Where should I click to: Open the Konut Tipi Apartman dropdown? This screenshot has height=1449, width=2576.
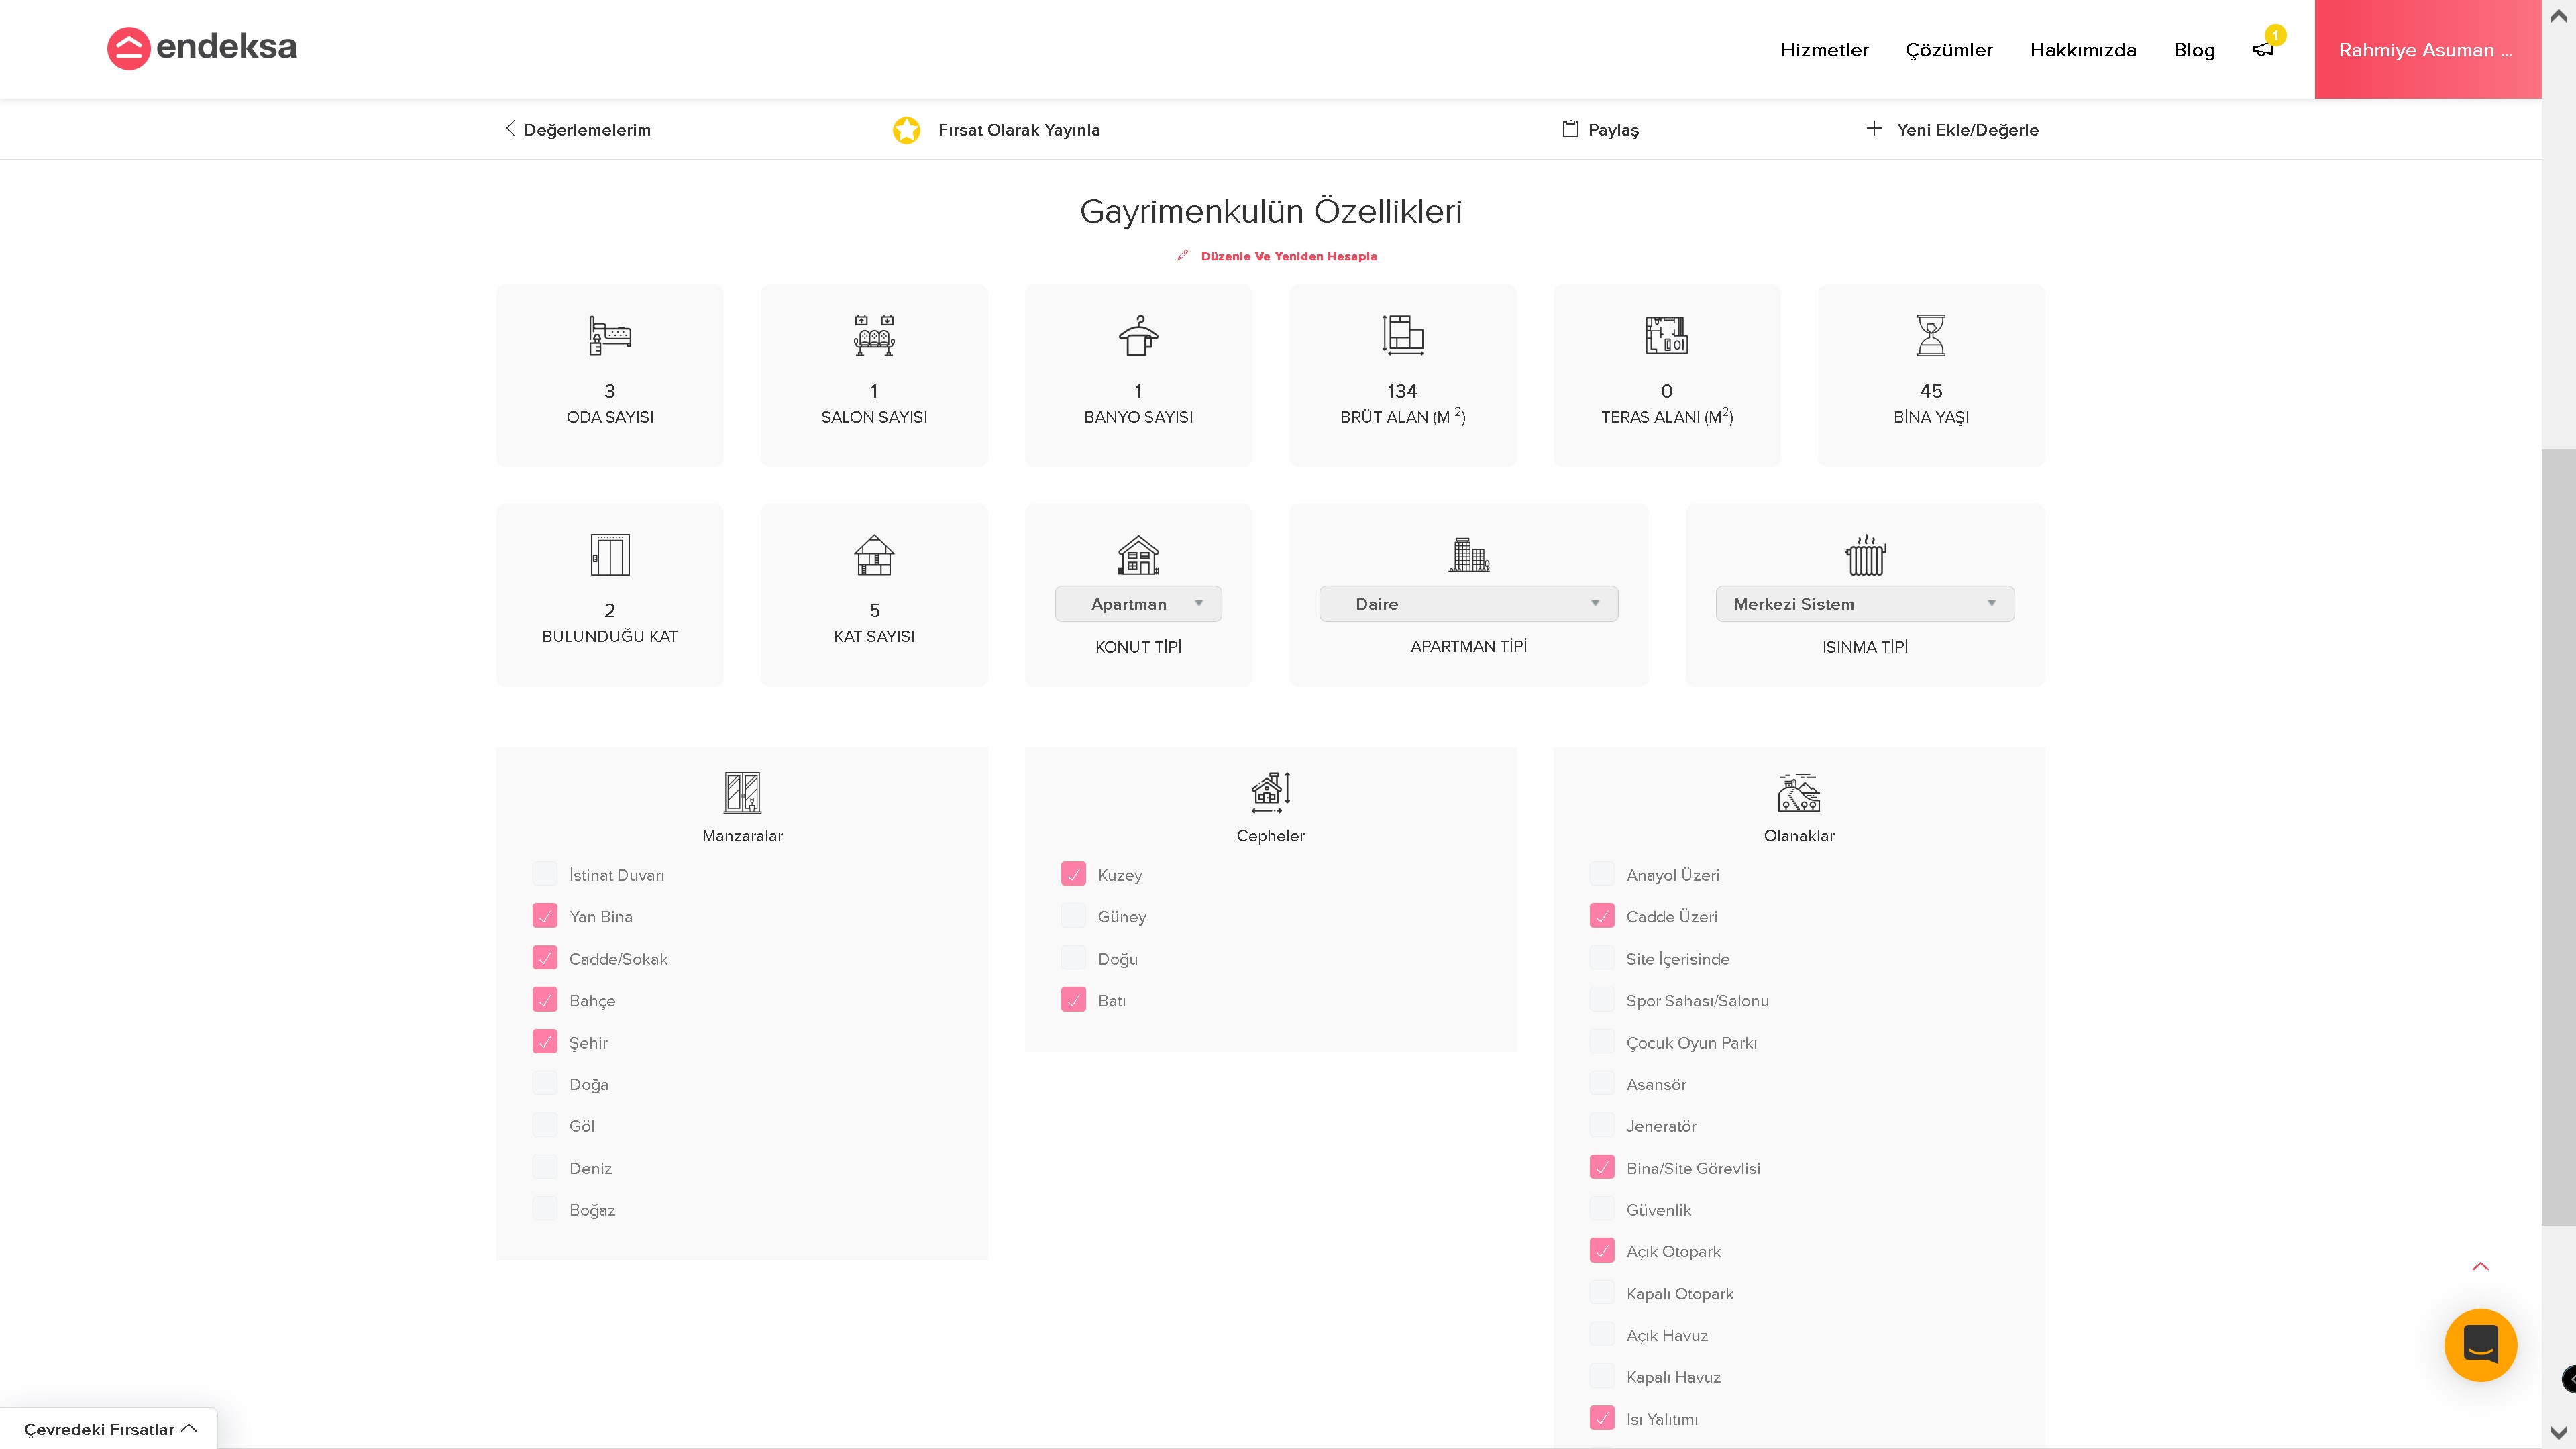pos(1138,604)
